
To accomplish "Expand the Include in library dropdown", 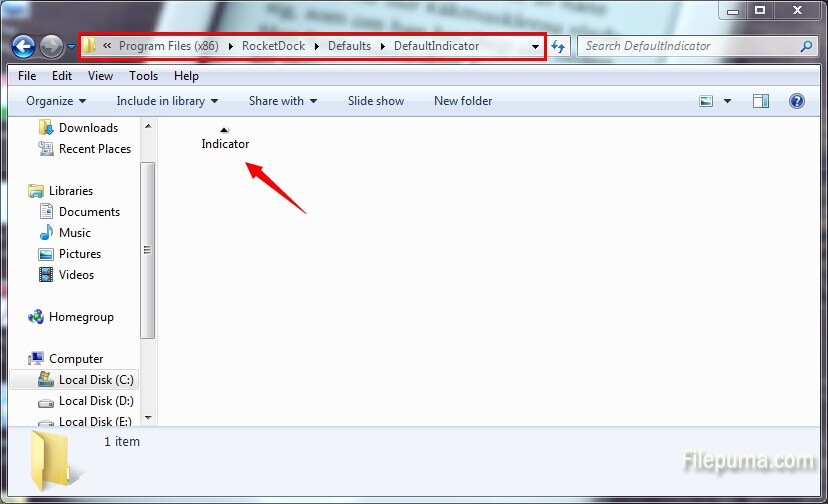I will point(166,101).
